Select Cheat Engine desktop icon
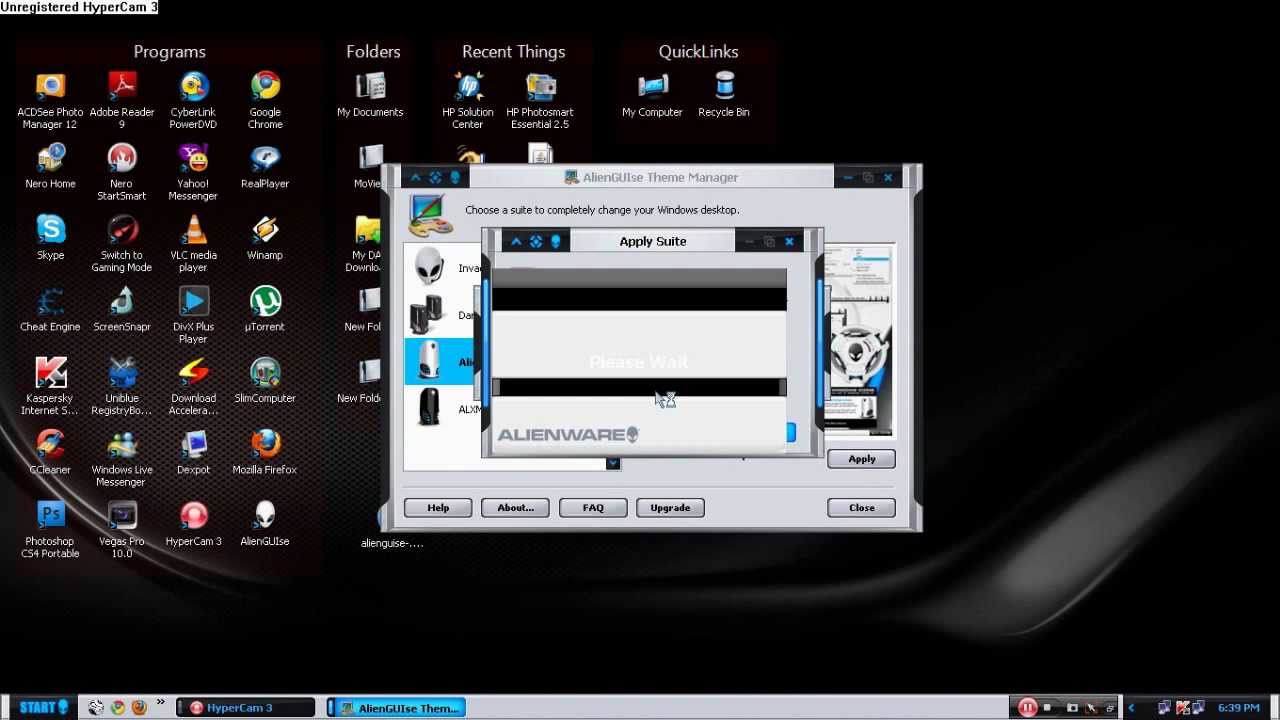 (50, 310)
